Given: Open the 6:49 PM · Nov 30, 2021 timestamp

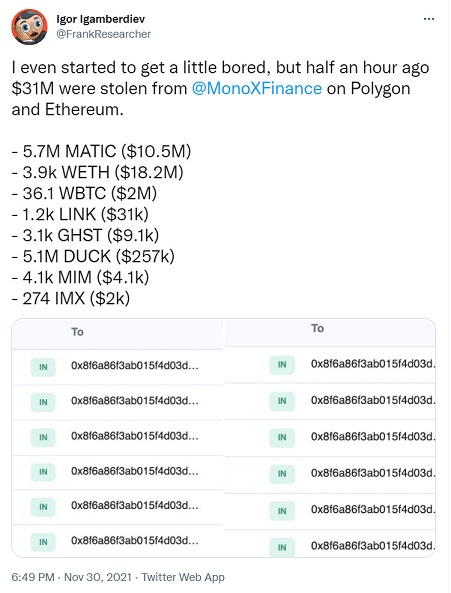Looking at the screenshot, I should click(x=72, y=577).
